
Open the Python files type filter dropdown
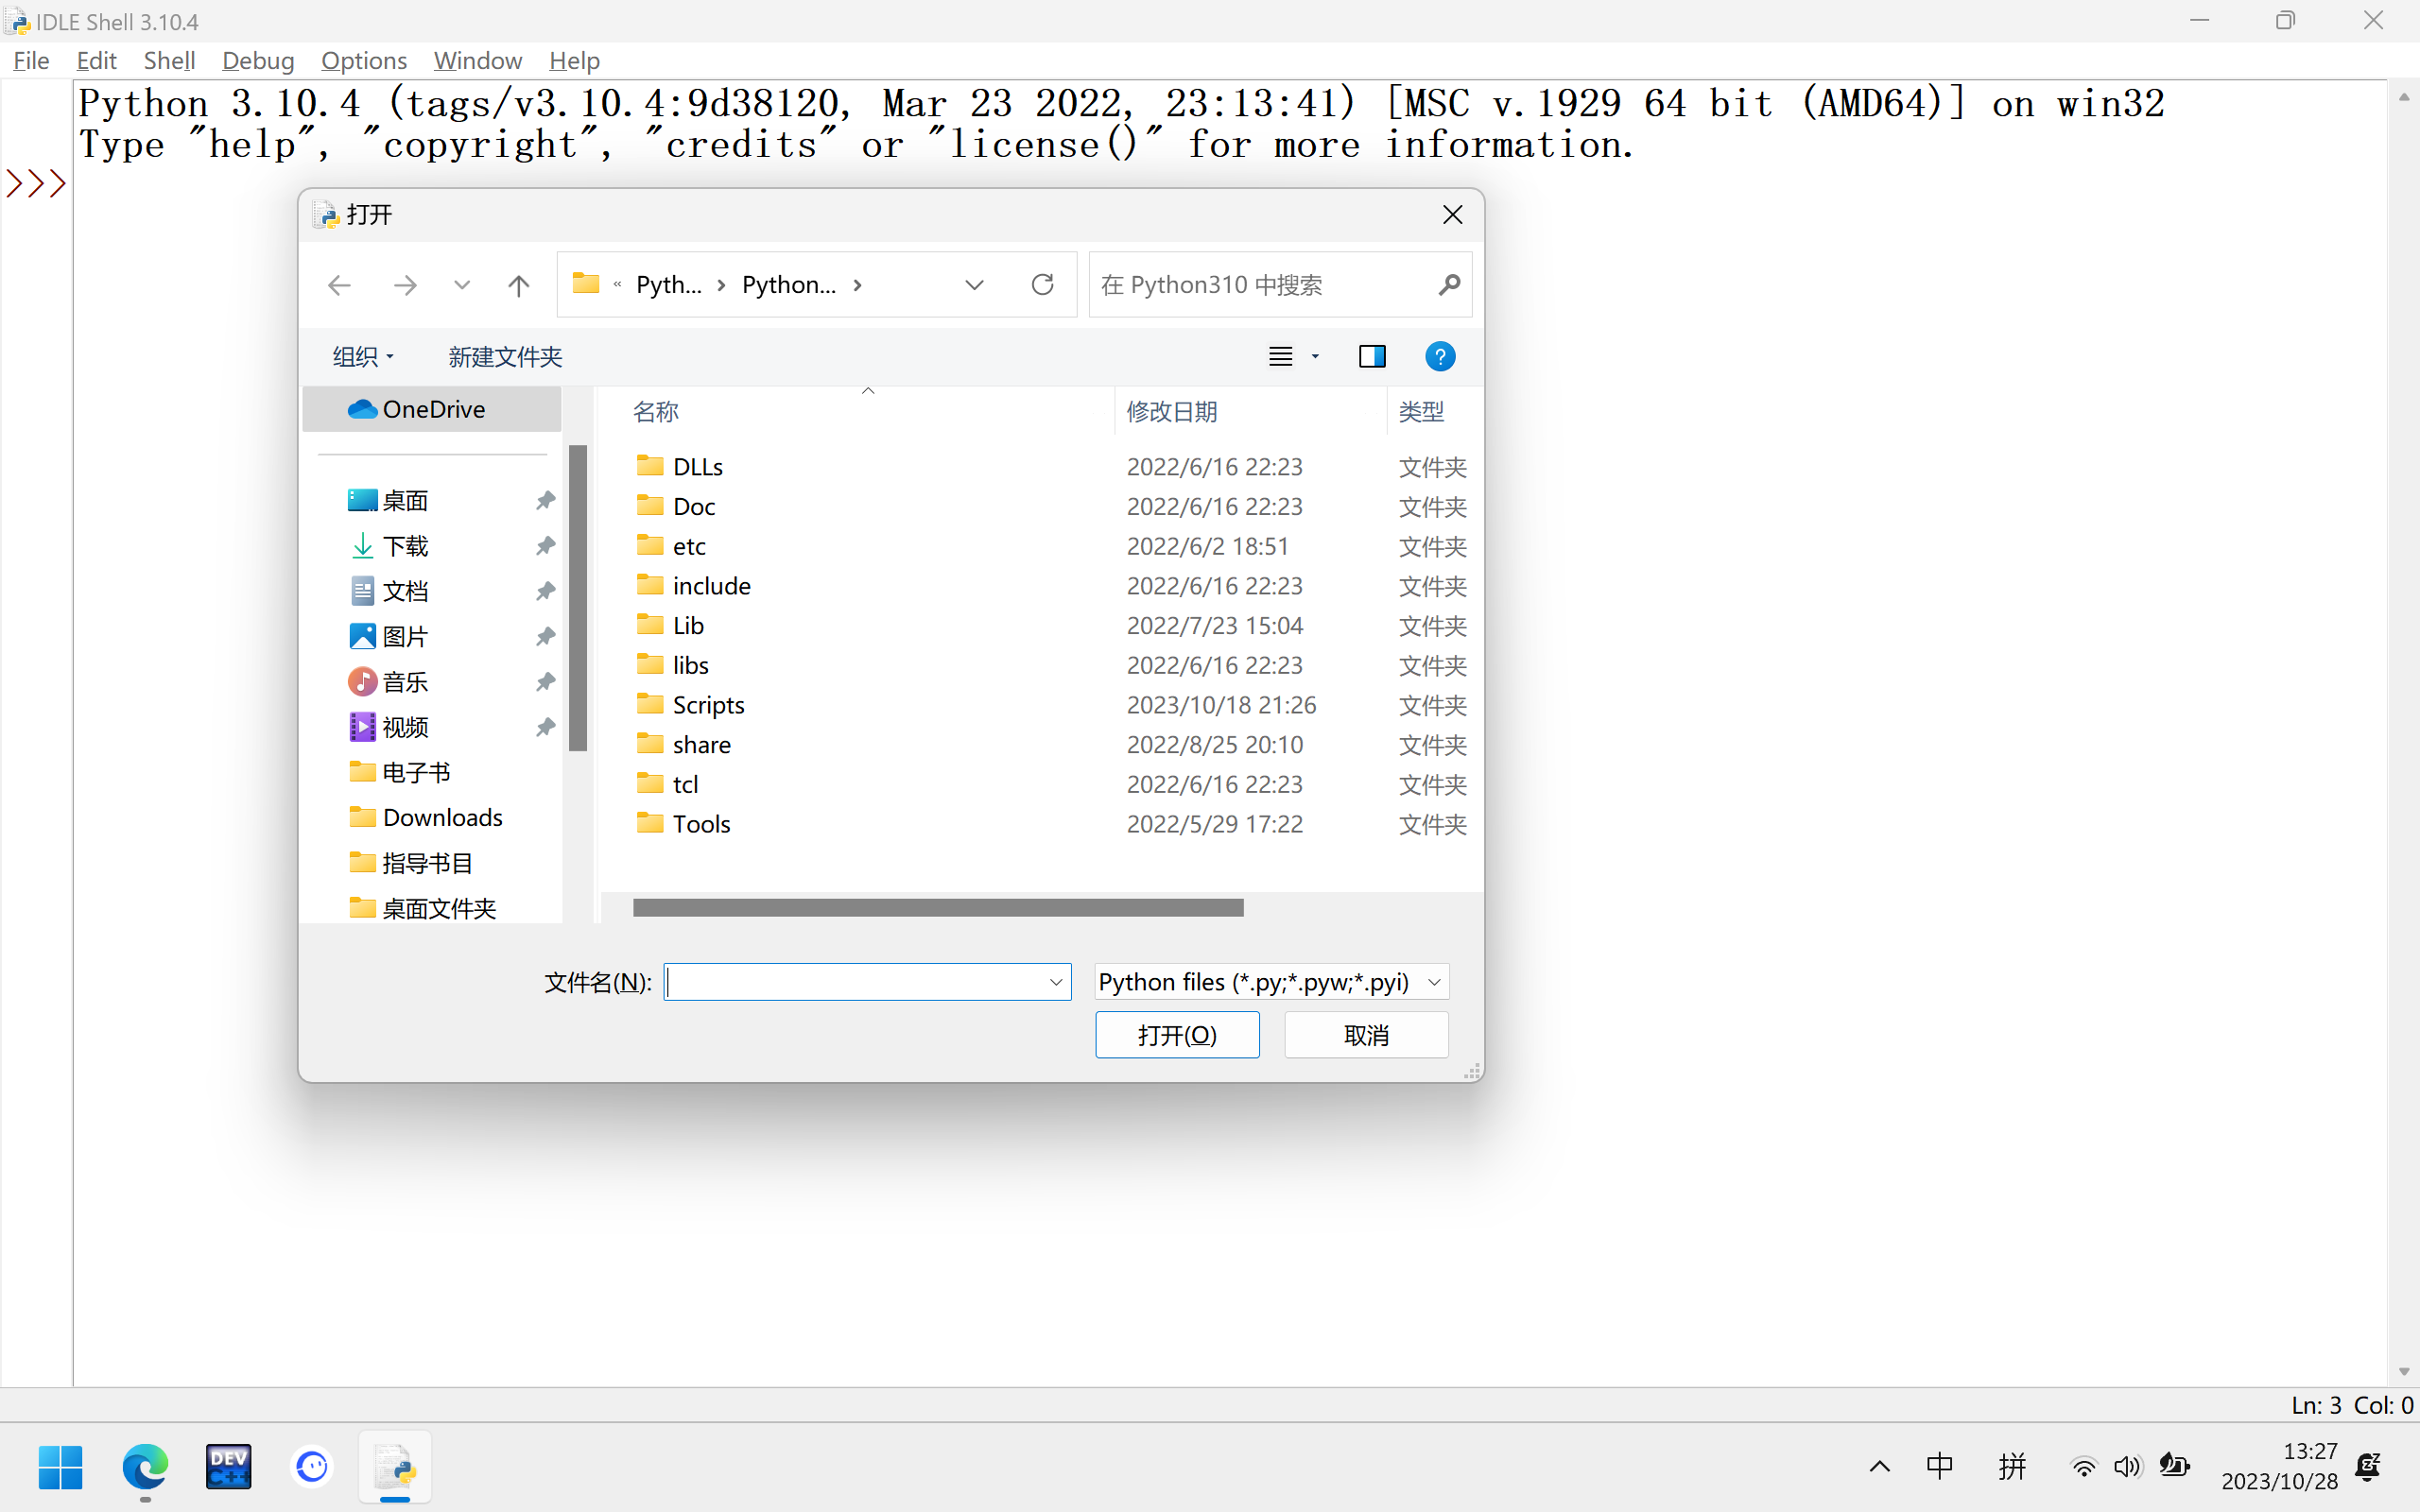[1271, 982]
